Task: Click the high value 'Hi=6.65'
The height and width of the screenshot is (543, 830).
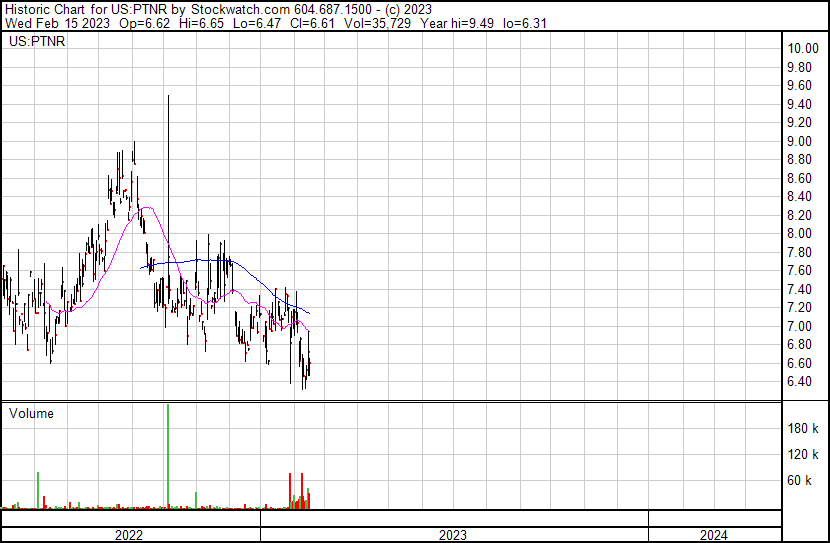Action: [x=201, y=23]
